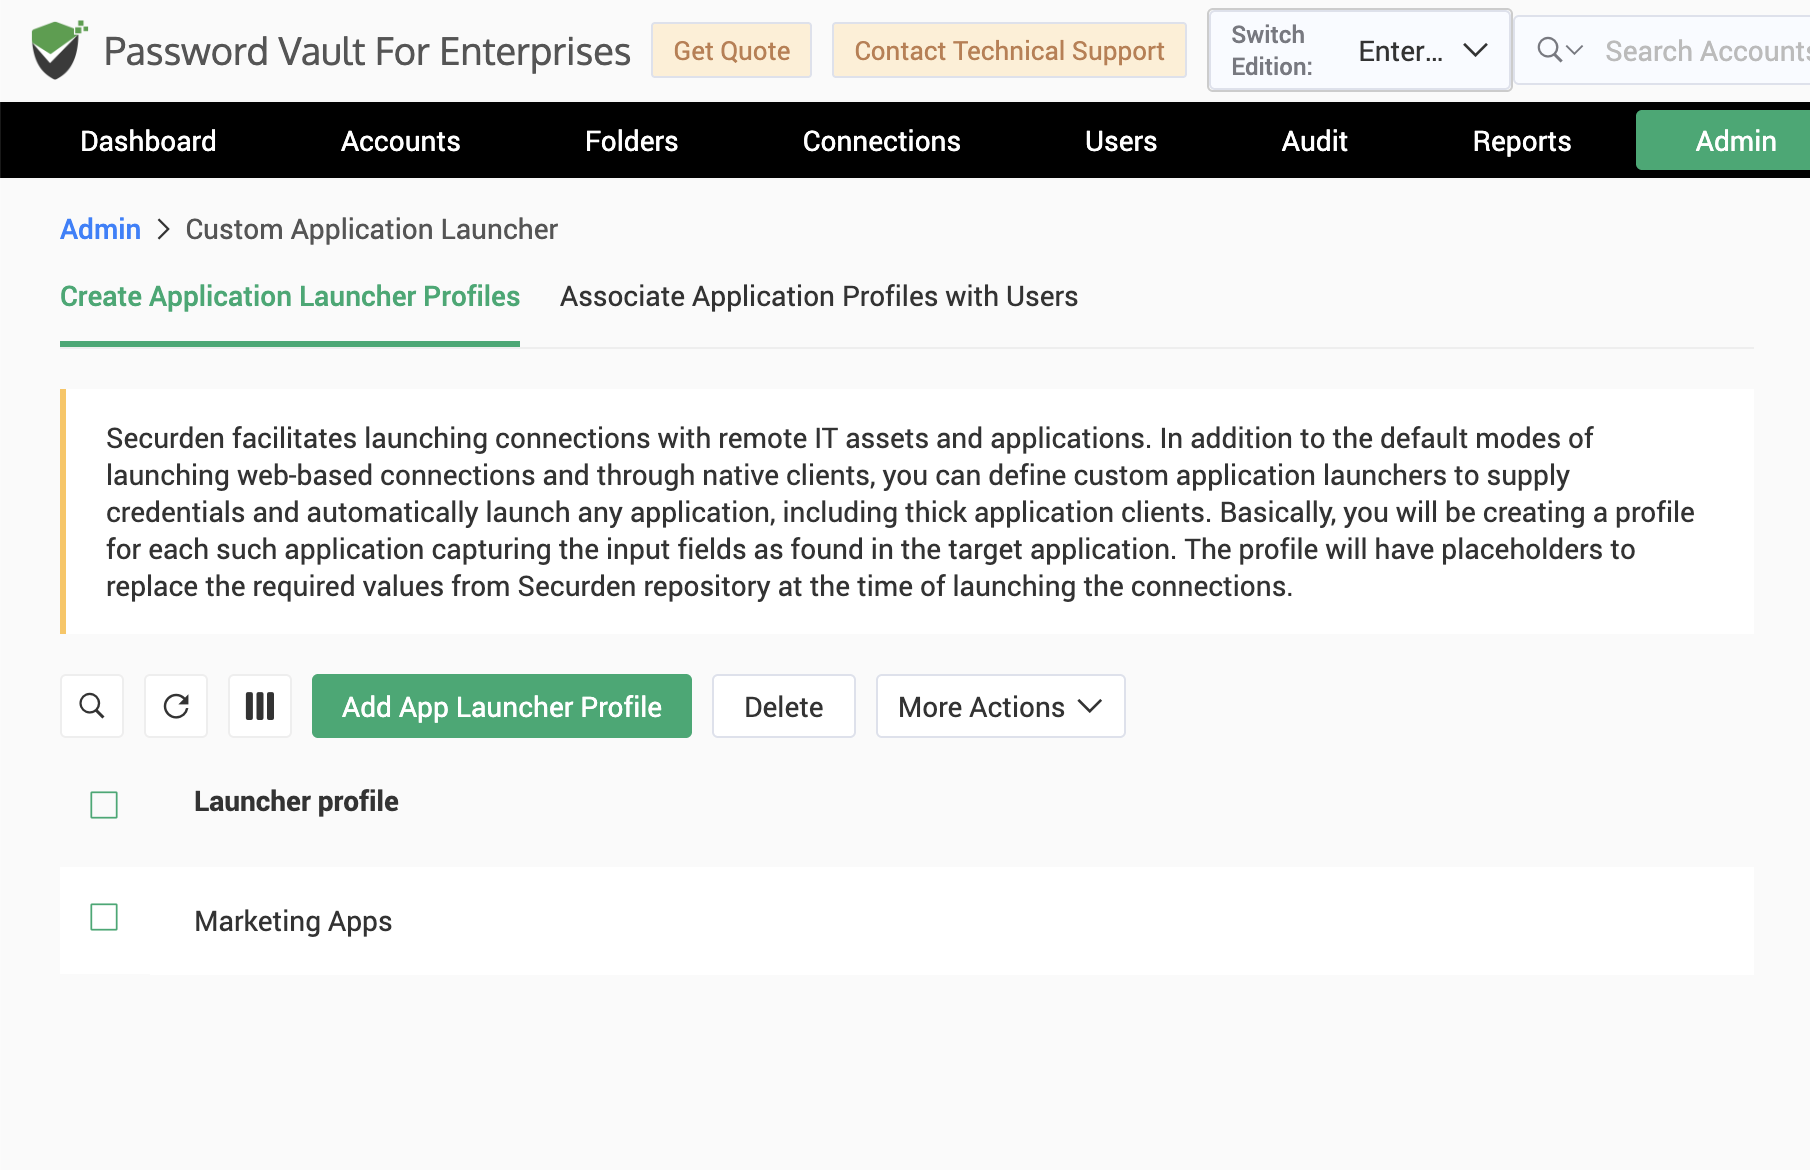
Task: Open the More Actions dropdown
Action: coord(1001,706)
